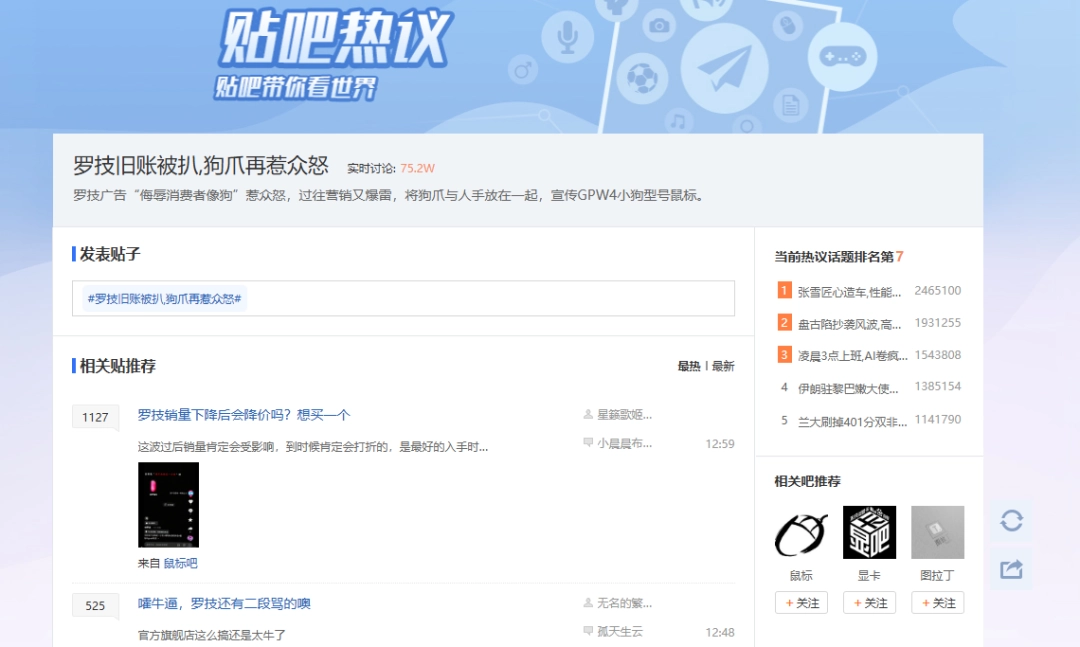Click heat value 1931255
The width and height of the screenshot is (1080, 647).
(x=937, y=322)
